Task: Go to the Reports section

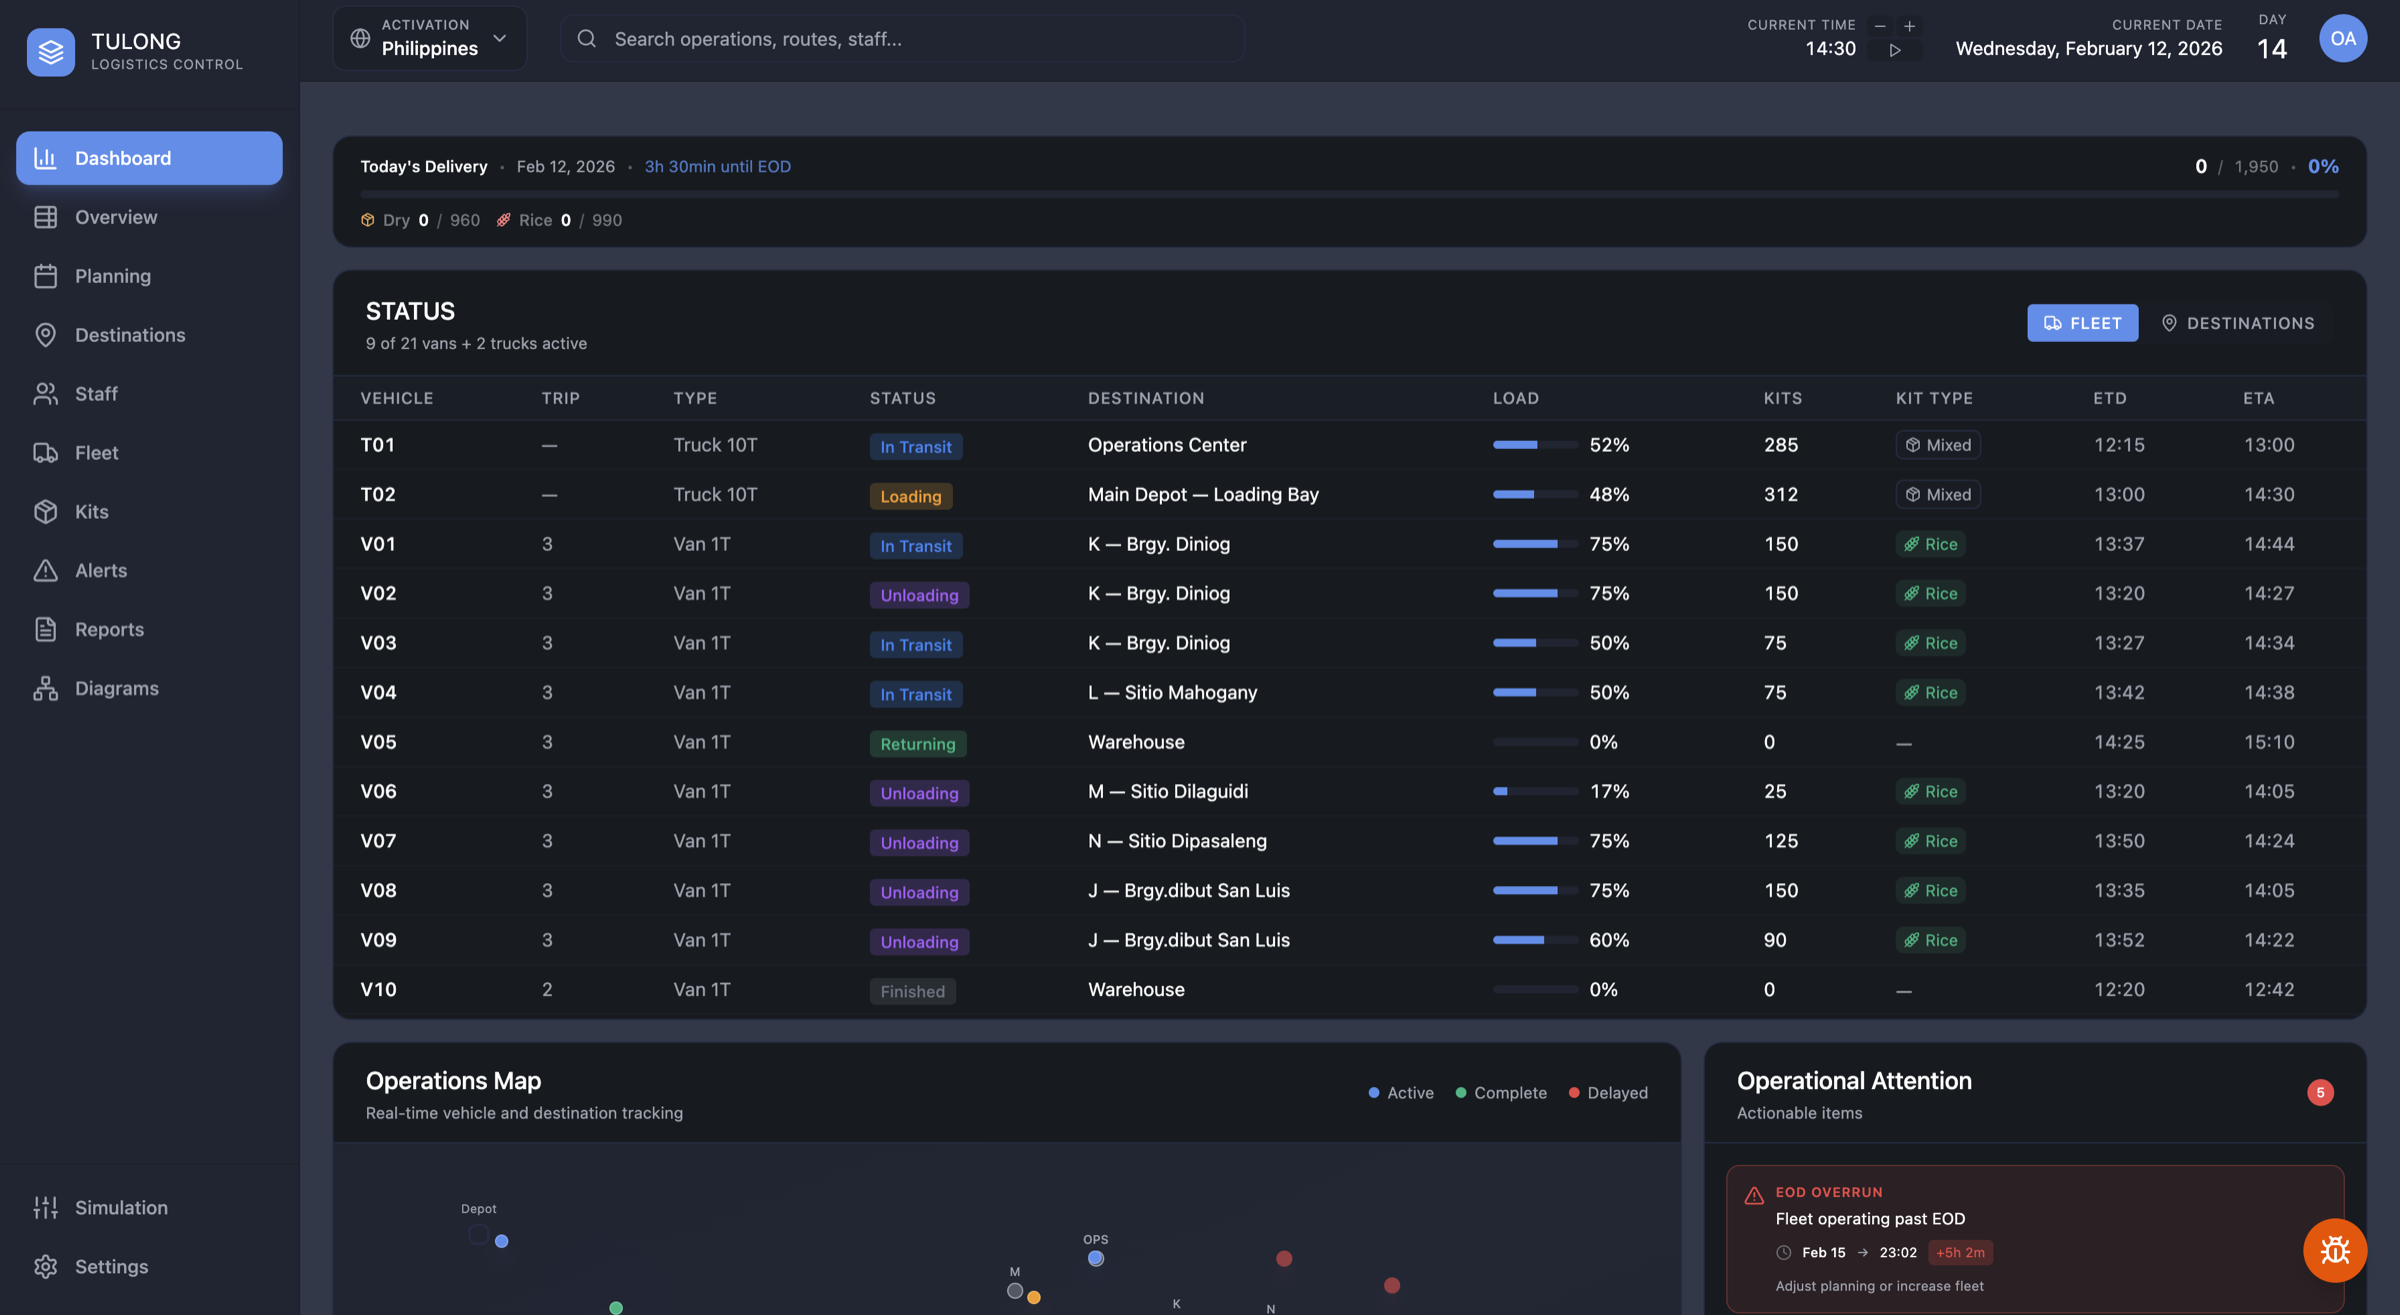Action: 109,629
